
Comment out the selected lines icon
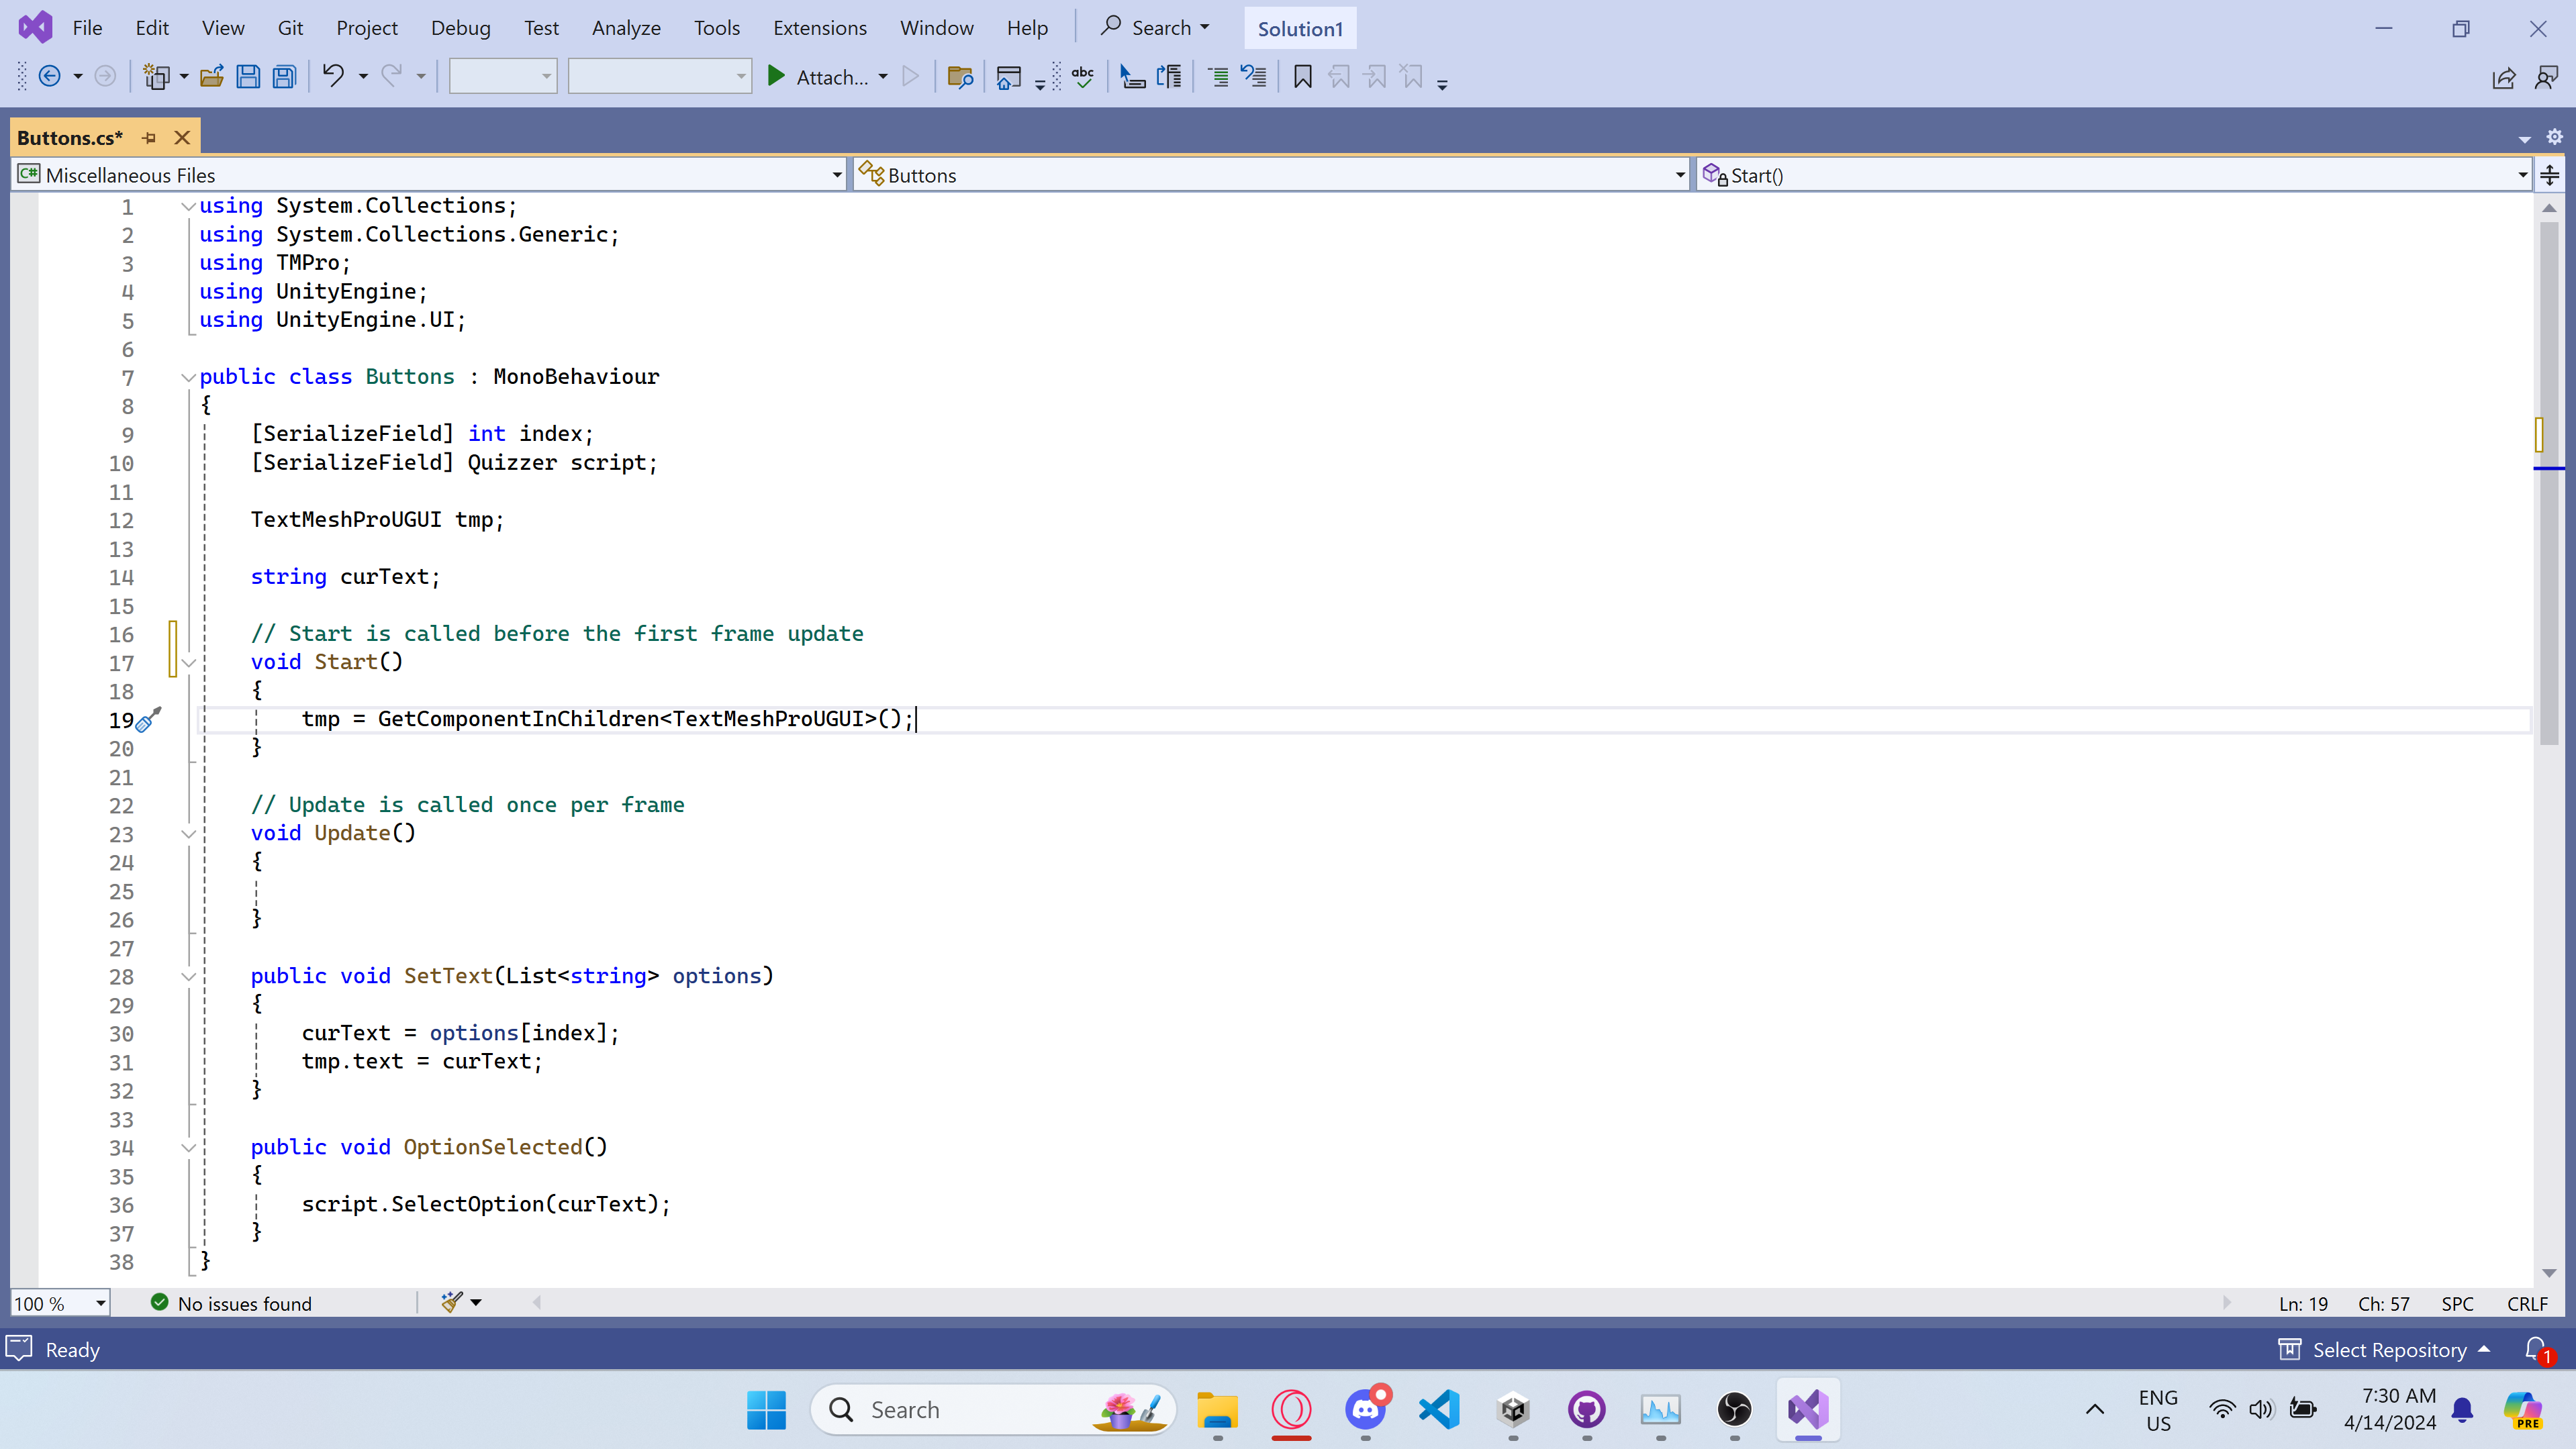click(x=1218, y=77)
